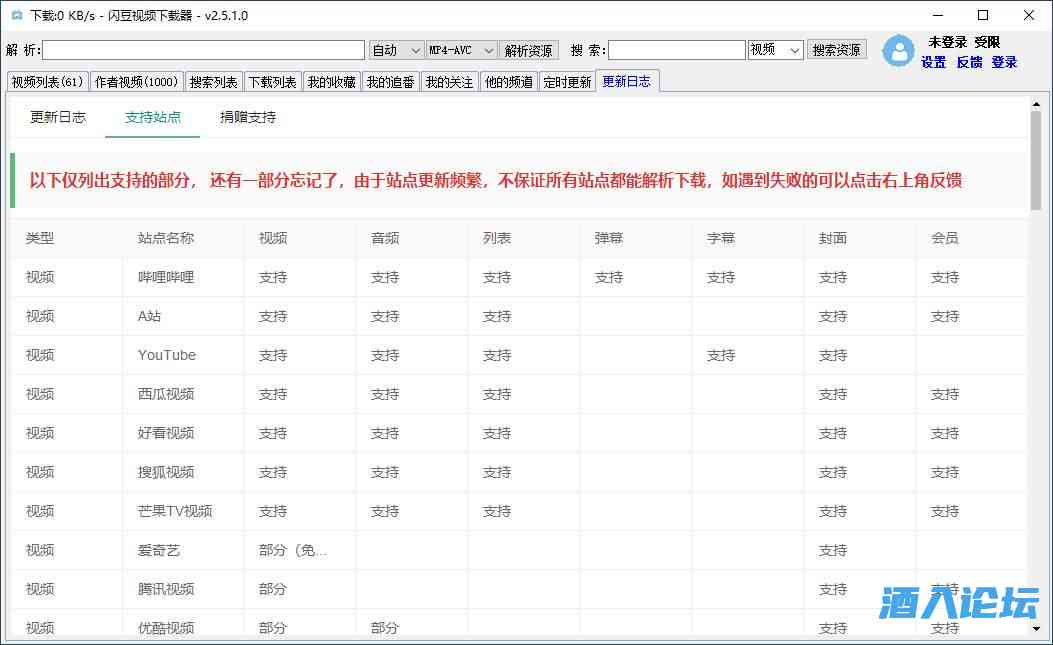Viewport: 1053px width, 645px height.
Task: Focus the 搜索 input field
Action: (x=677, y=50)
